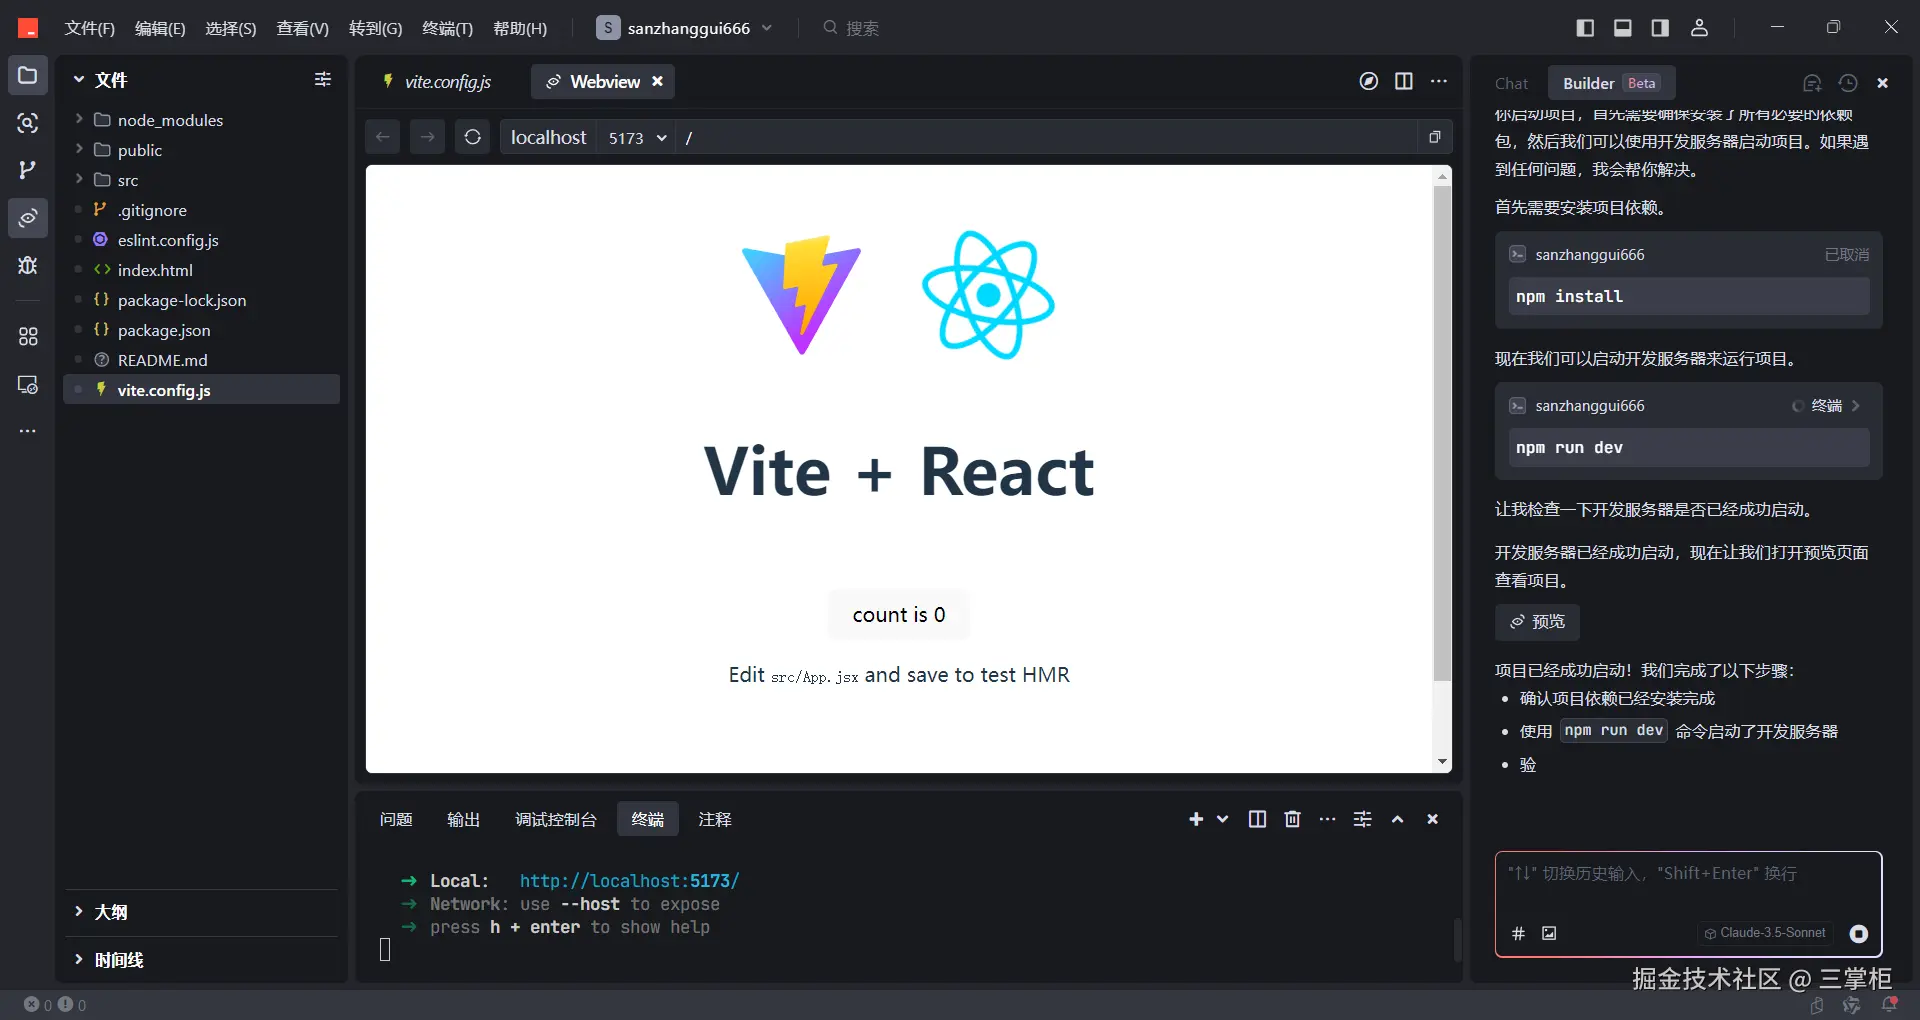Image resolution: width=1920 pixels, height=1020 pixels.
Task: Select the Builder Beta tab
Action: pos(1612,83)
